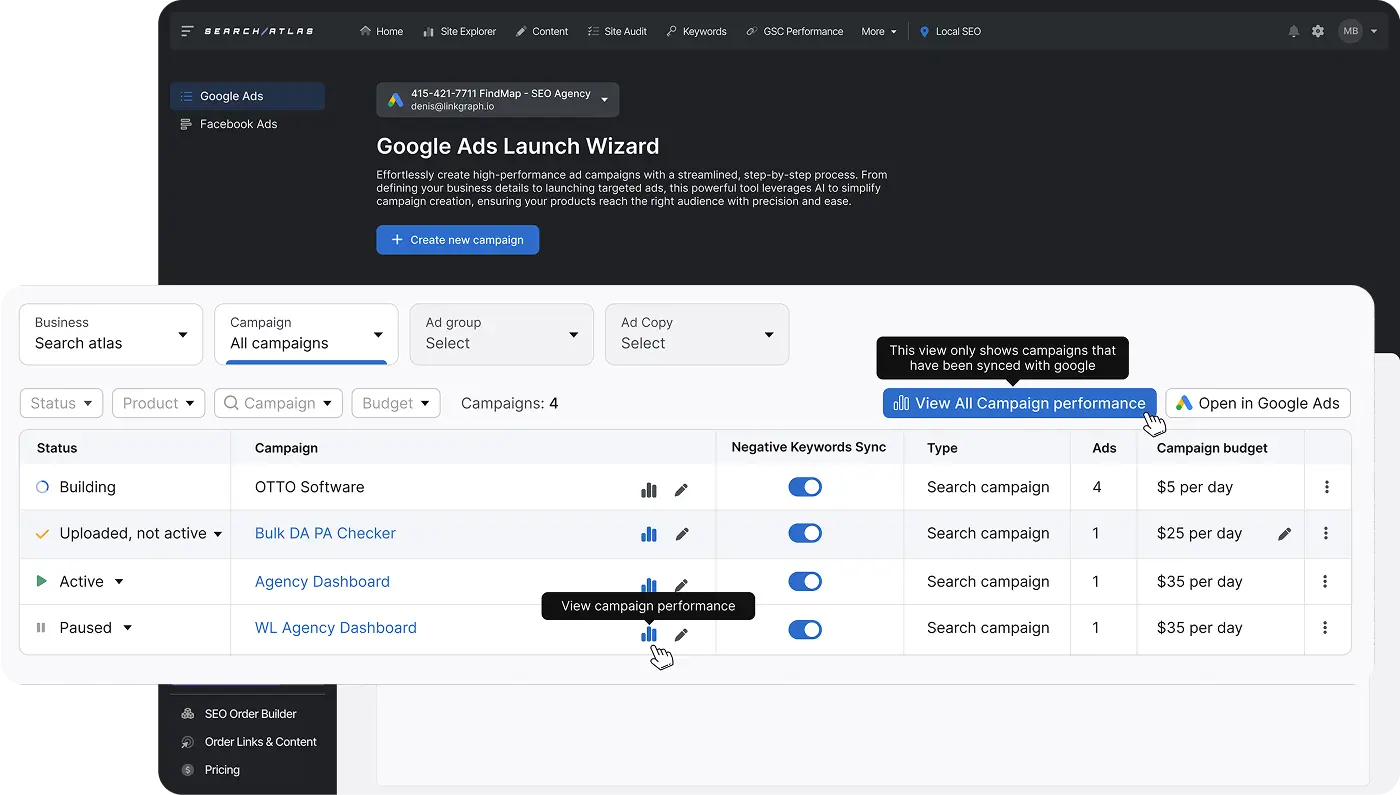The height and width of the screenshot is (795, 1400).
Task: Click the Campaign budget column header
Action: point(1212,448)
